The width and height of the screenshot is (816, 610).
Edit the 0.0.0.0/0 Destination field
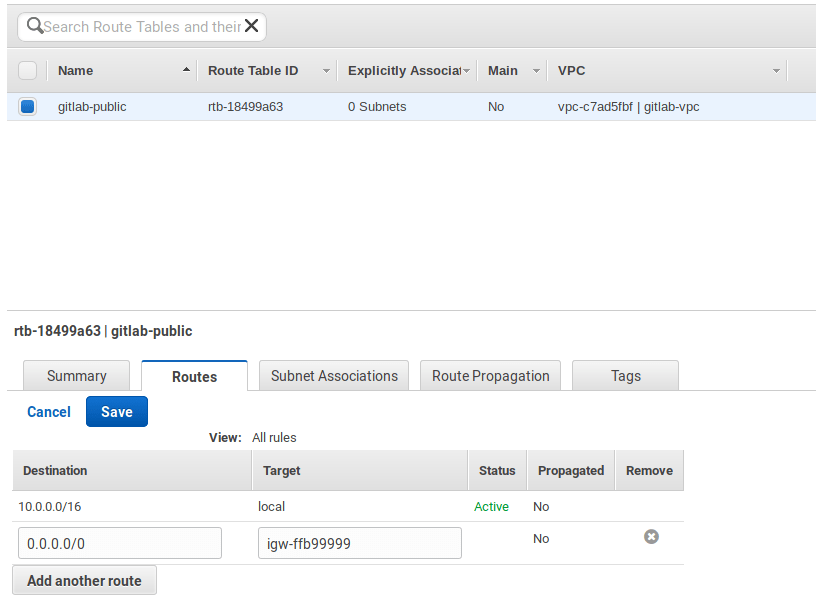119,542
